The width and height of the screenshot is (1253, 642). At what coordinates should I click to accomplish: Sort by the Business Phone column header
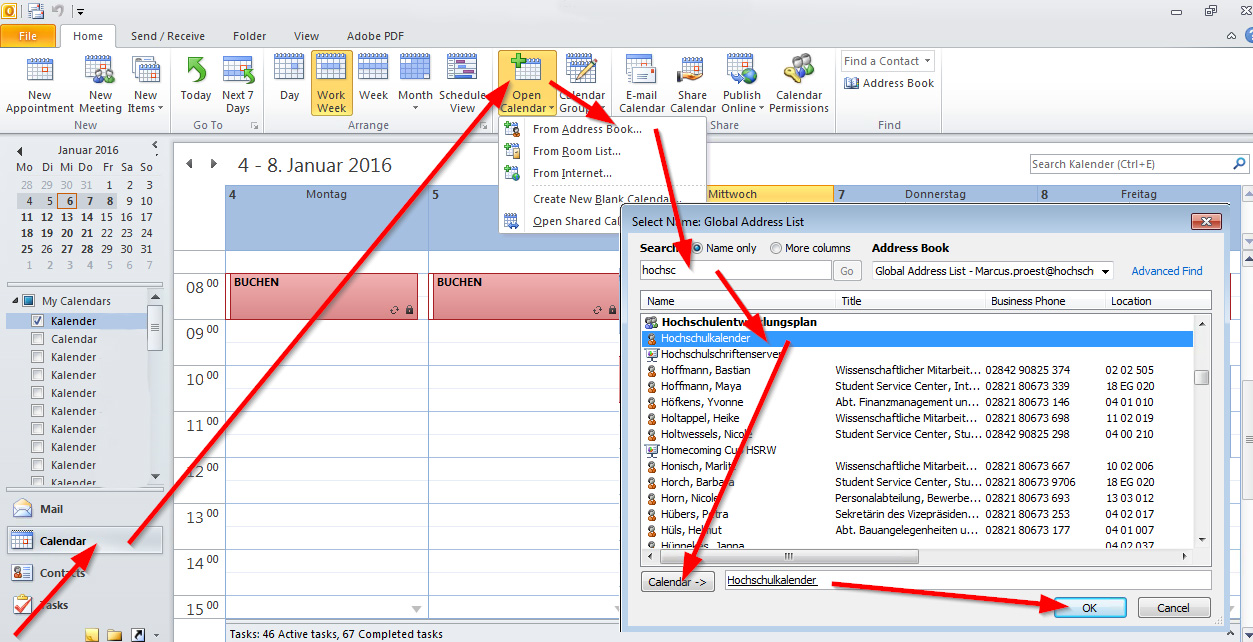[x=1045, y=300]
